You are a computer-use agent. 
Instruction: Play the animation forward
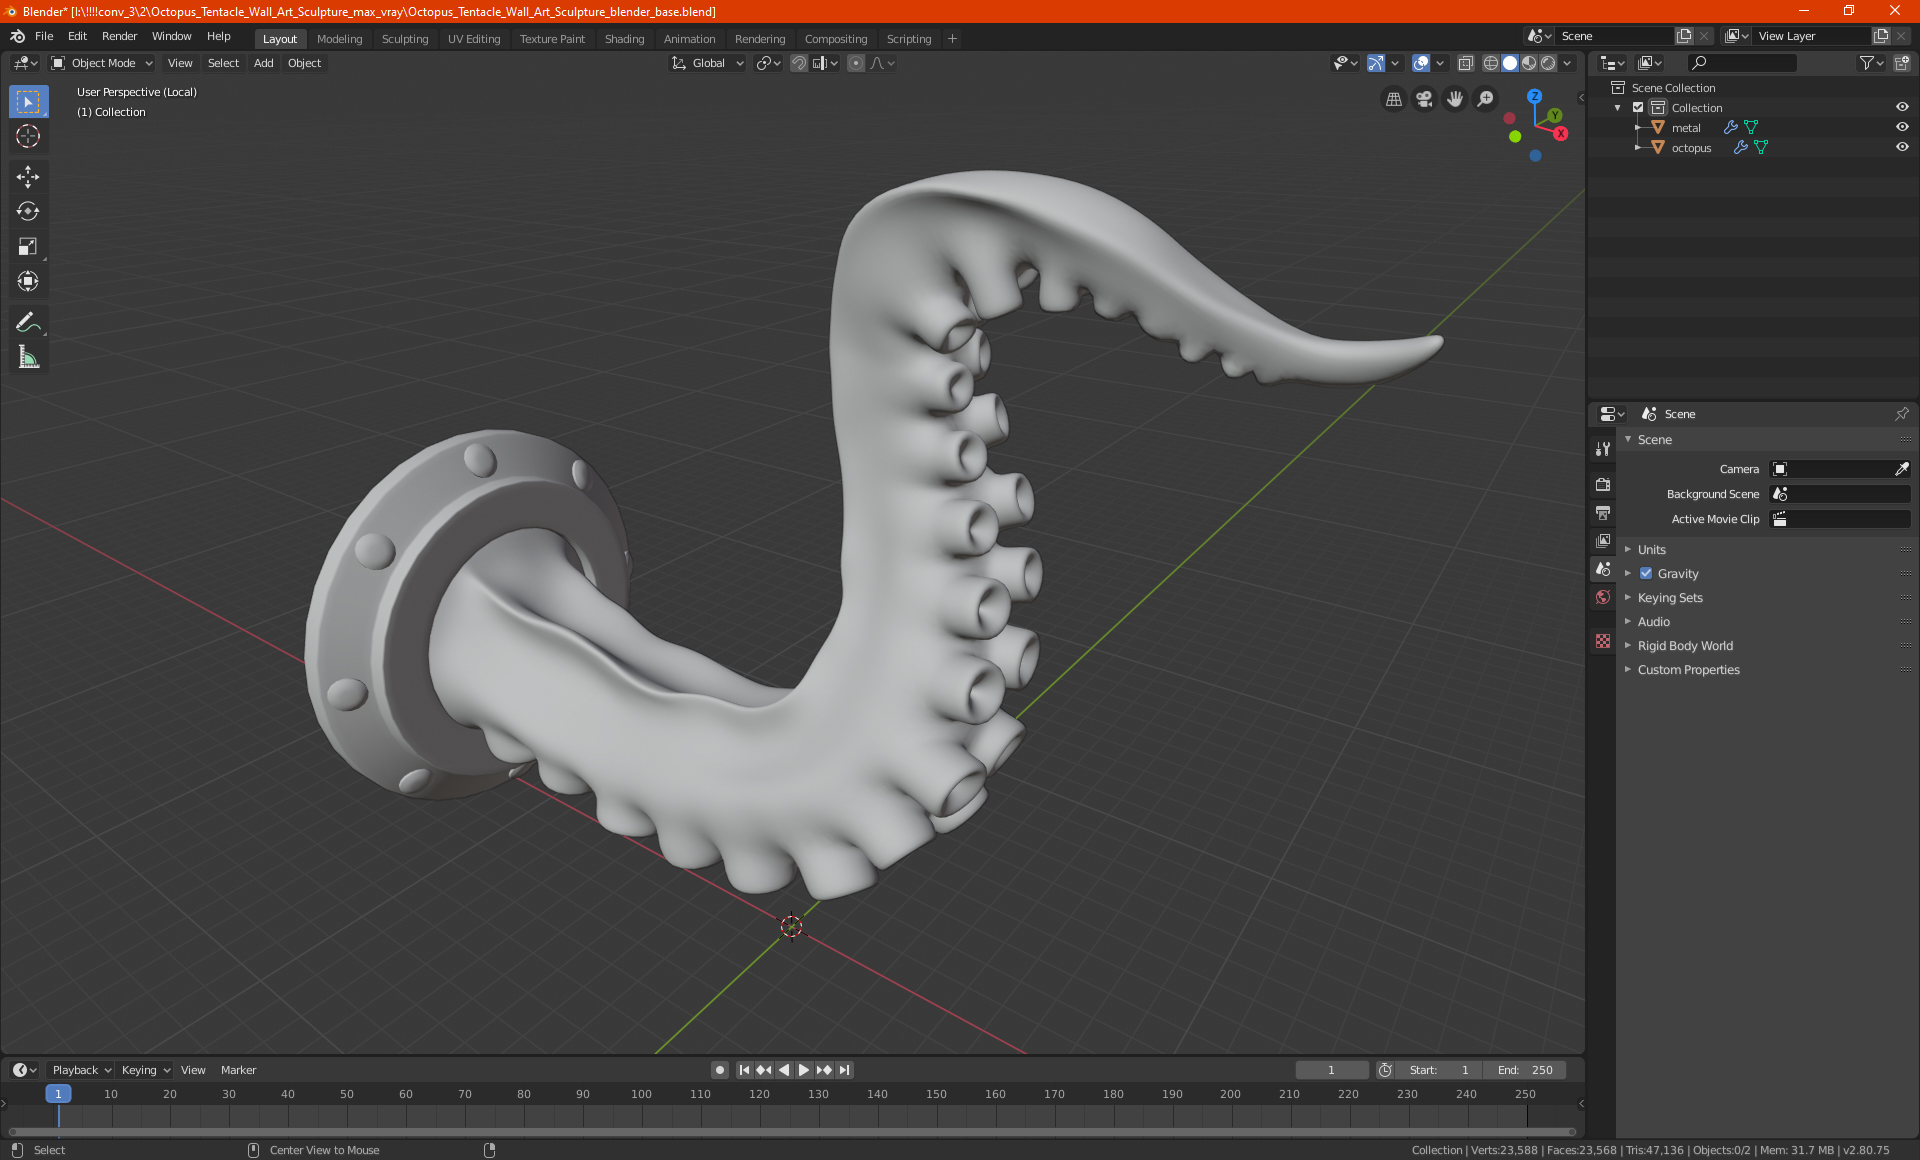coord(804,1070)
